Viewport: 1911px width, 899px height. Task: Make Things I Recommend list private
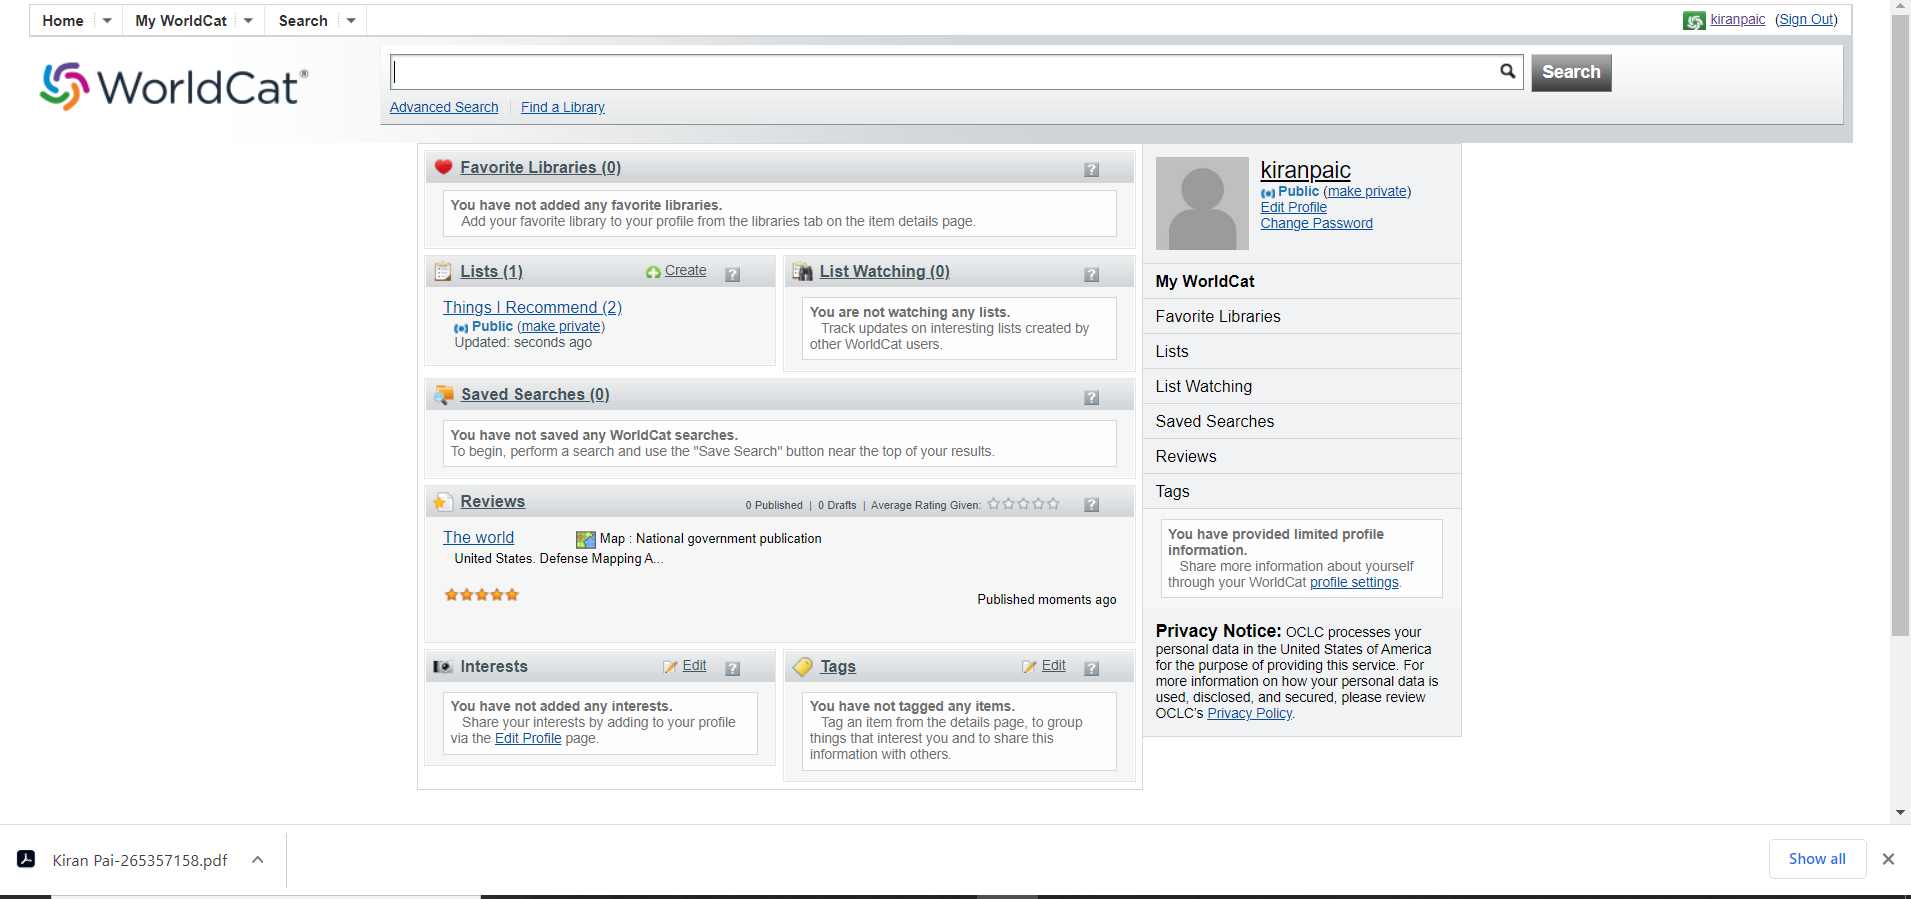(560, 327)
